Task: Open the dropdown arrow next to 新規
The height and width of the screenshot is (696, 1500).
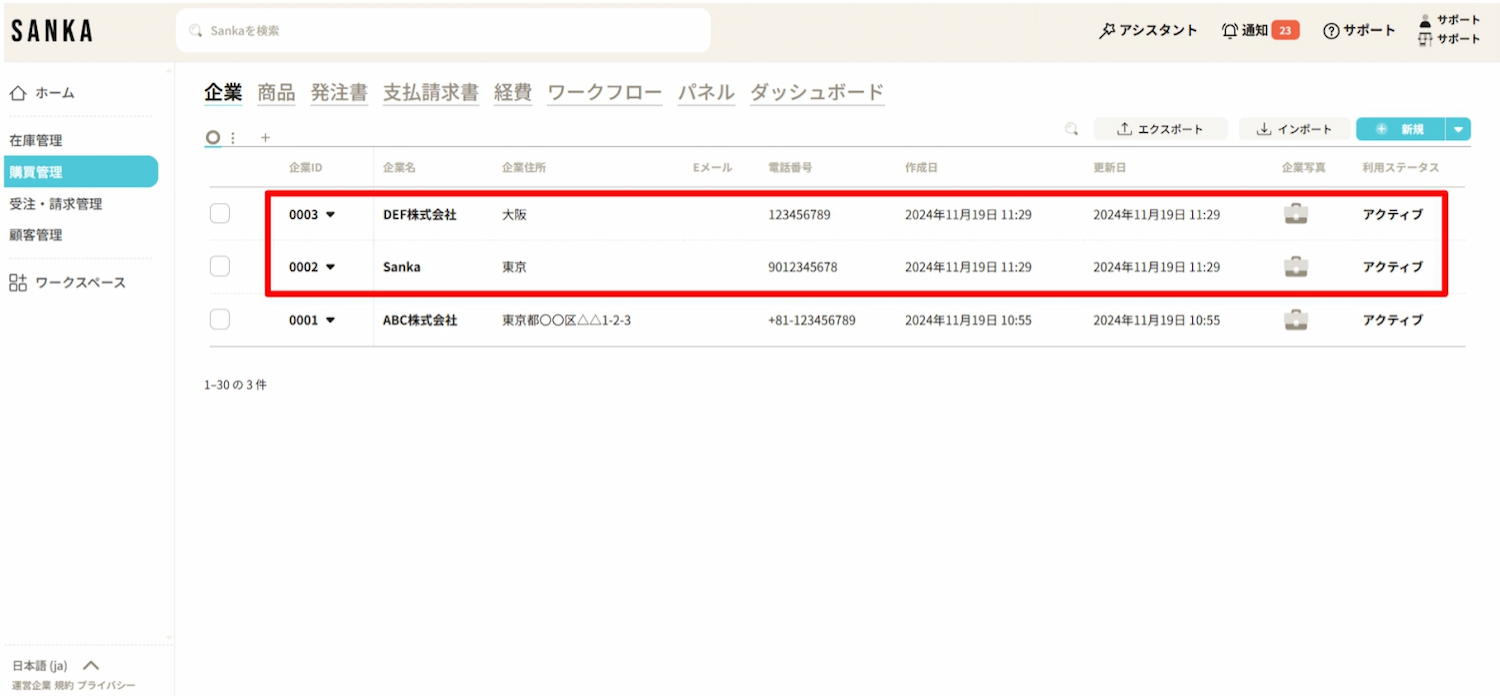Action: pyautogui.click(x=1458, y=129)
